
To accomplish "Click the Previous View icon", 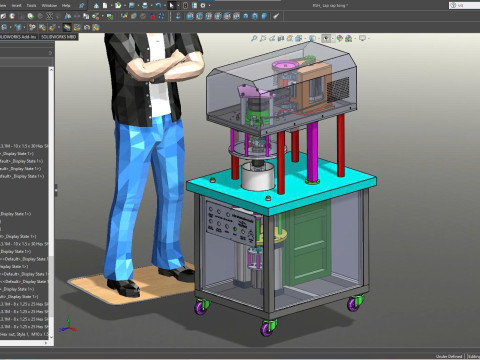I will coord(272,38).
